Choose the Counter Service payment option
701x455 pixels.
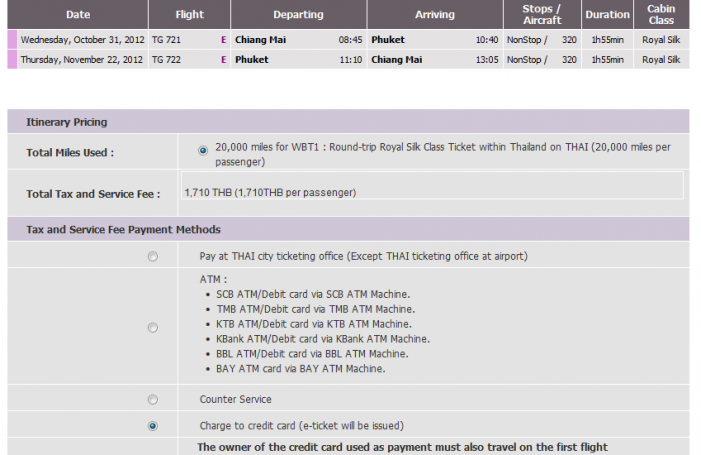(152, 399)
